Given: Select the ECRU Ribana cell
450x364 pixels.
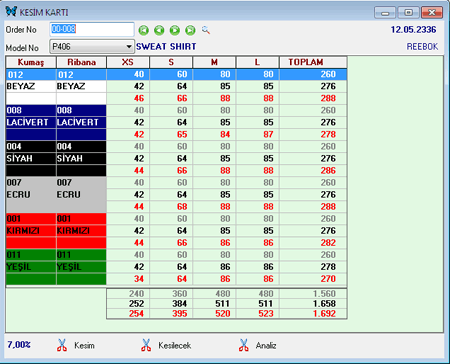Looking at the screenshot, I should coord(81,195).
